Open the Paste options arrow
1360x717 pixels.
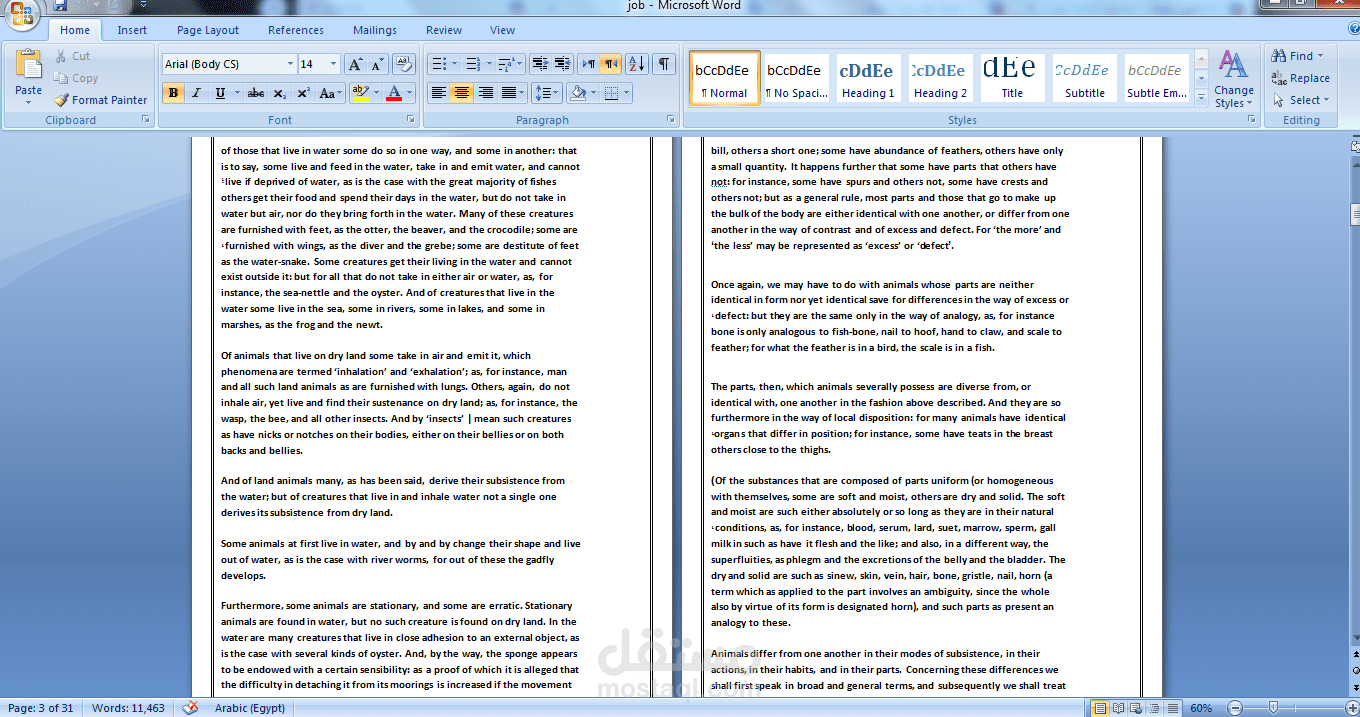click(x=28, y=102)
